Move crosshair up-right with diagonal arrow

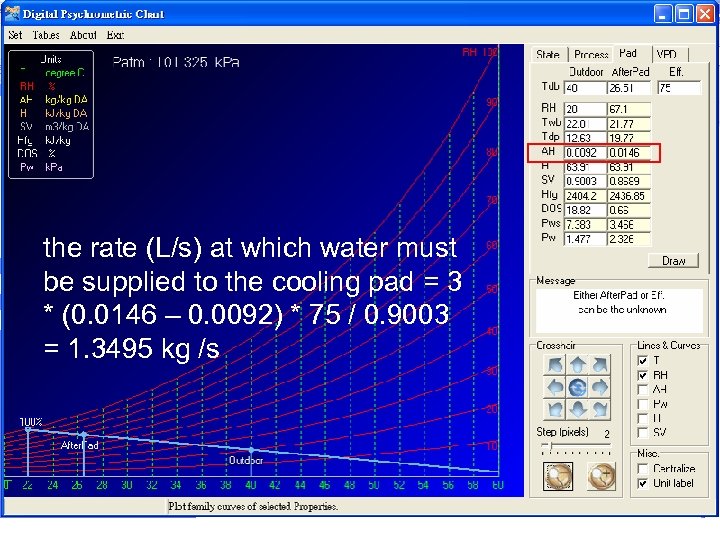coord(600,365)
